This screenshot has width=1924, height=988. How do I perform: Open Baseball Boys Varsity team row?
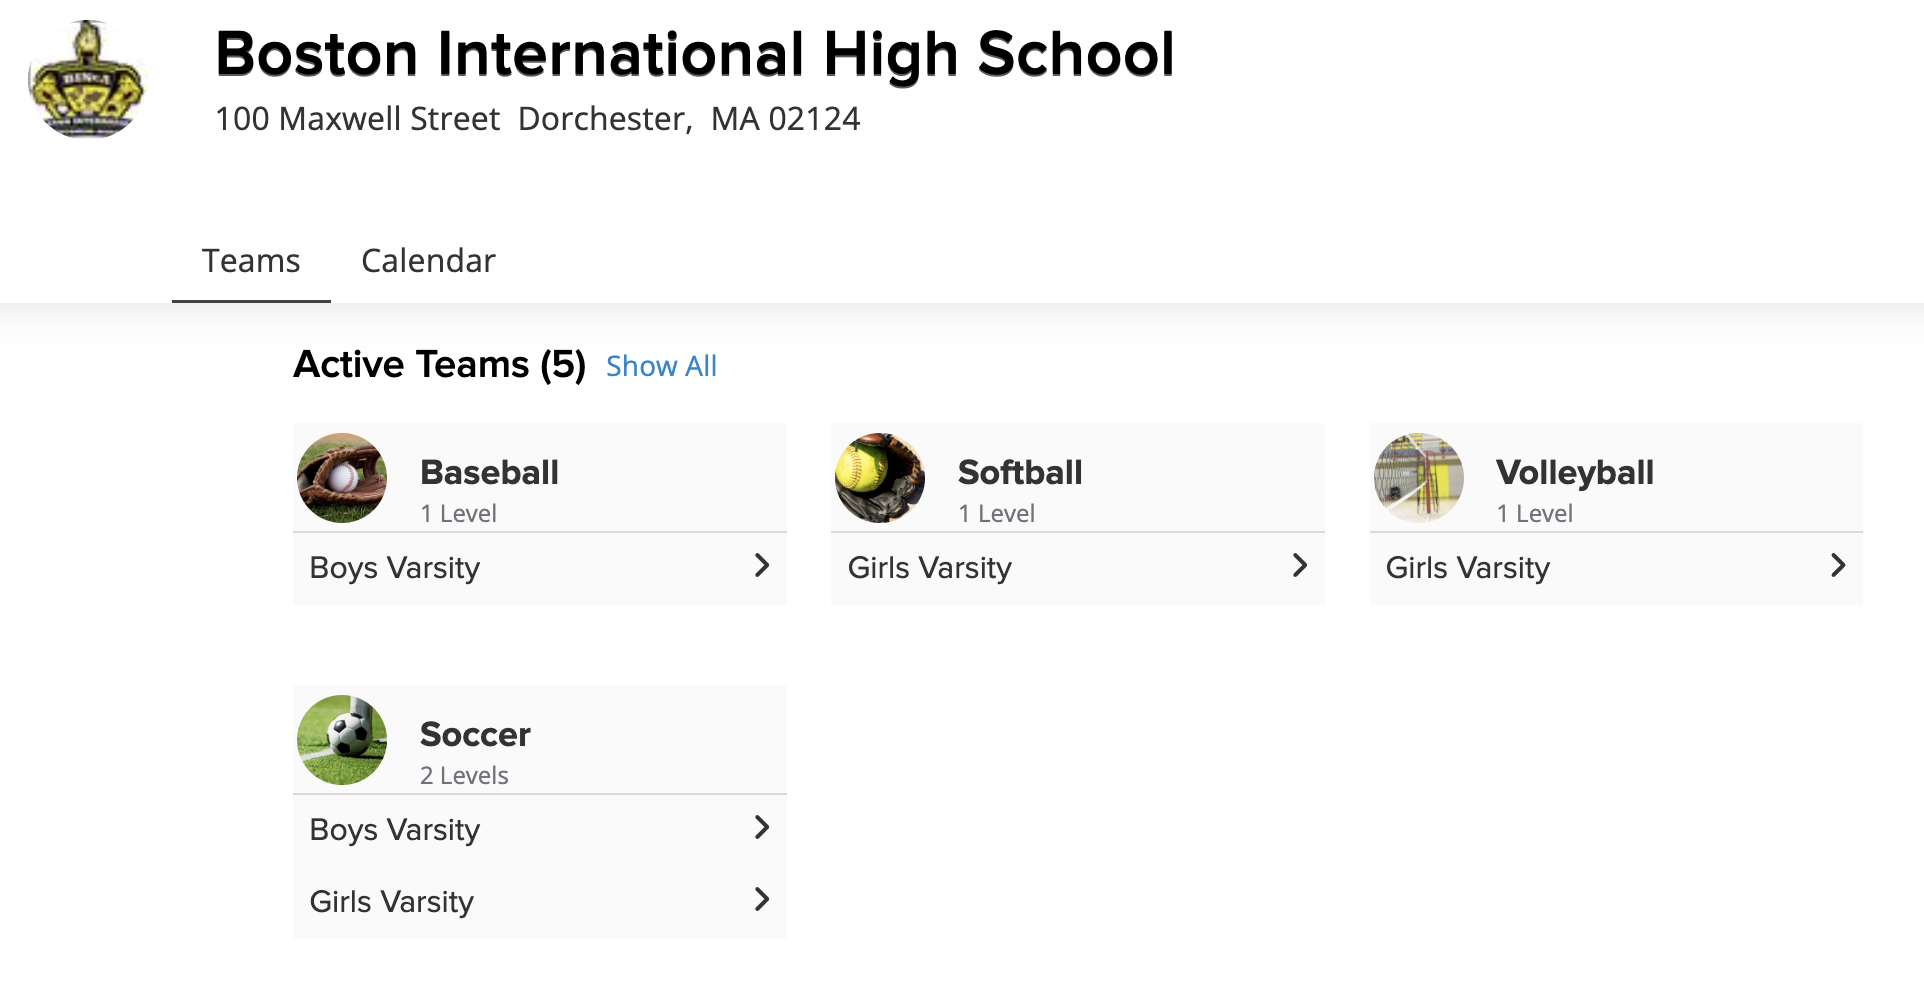540,568
